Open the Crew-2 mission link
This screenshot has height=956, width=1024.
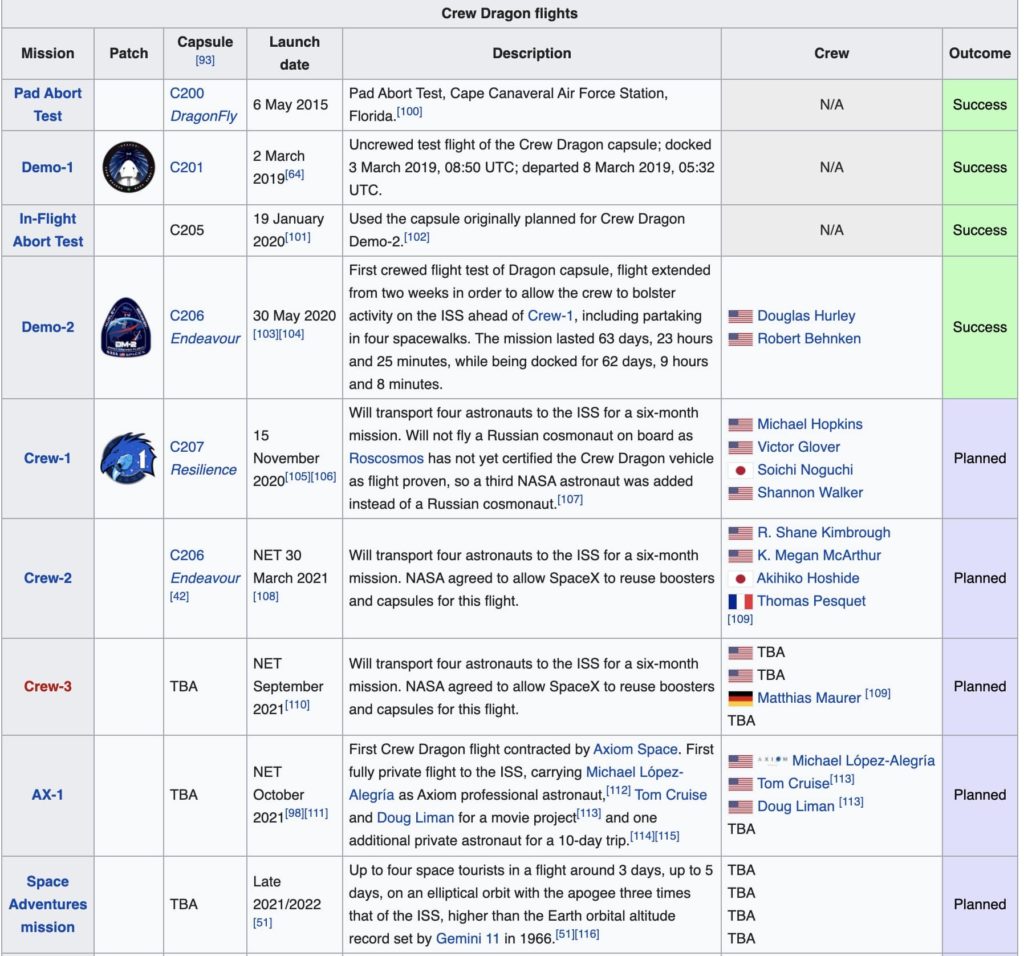[47, 577]
